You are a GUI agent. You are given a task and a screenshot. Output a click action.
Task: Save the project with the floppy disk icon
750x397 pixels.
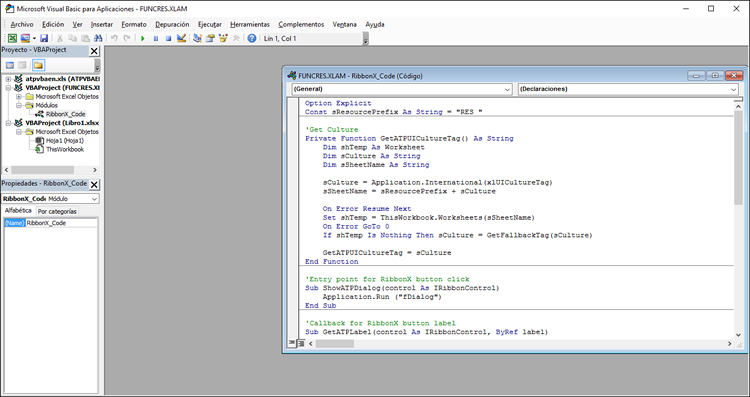click(44, 38)
